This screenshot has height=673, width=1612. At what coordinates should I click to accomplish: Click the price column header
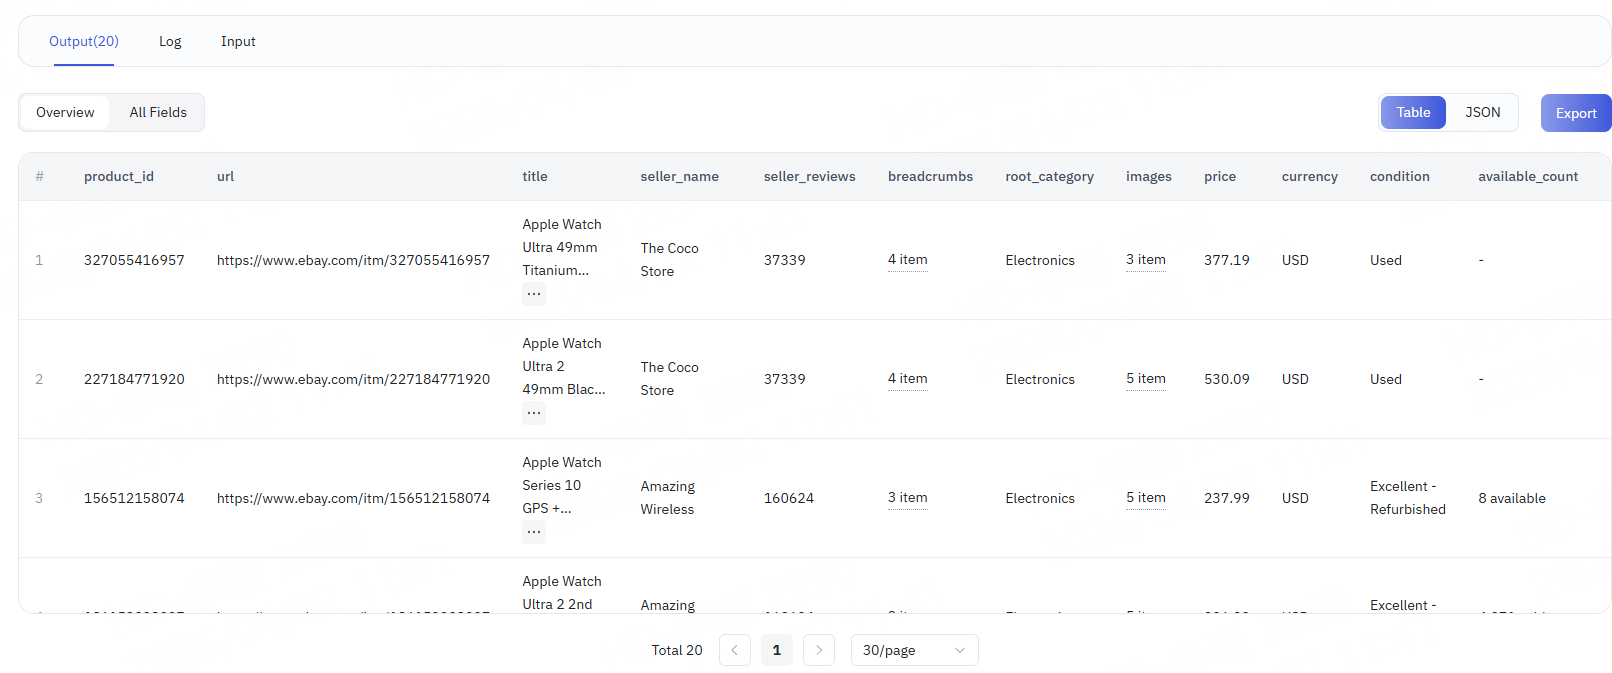(1220, 176)
